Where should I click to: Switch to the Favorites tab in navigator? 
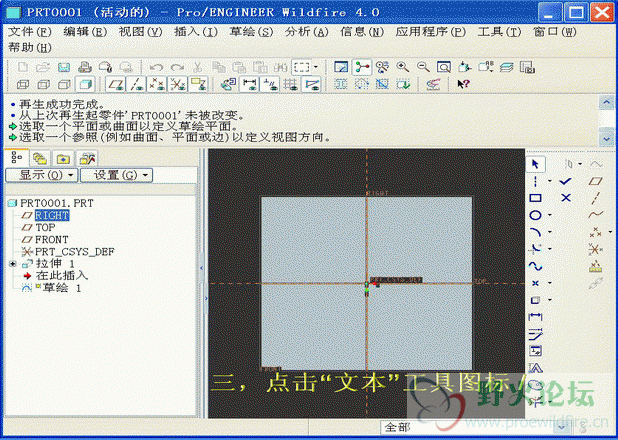click(63, 159)
